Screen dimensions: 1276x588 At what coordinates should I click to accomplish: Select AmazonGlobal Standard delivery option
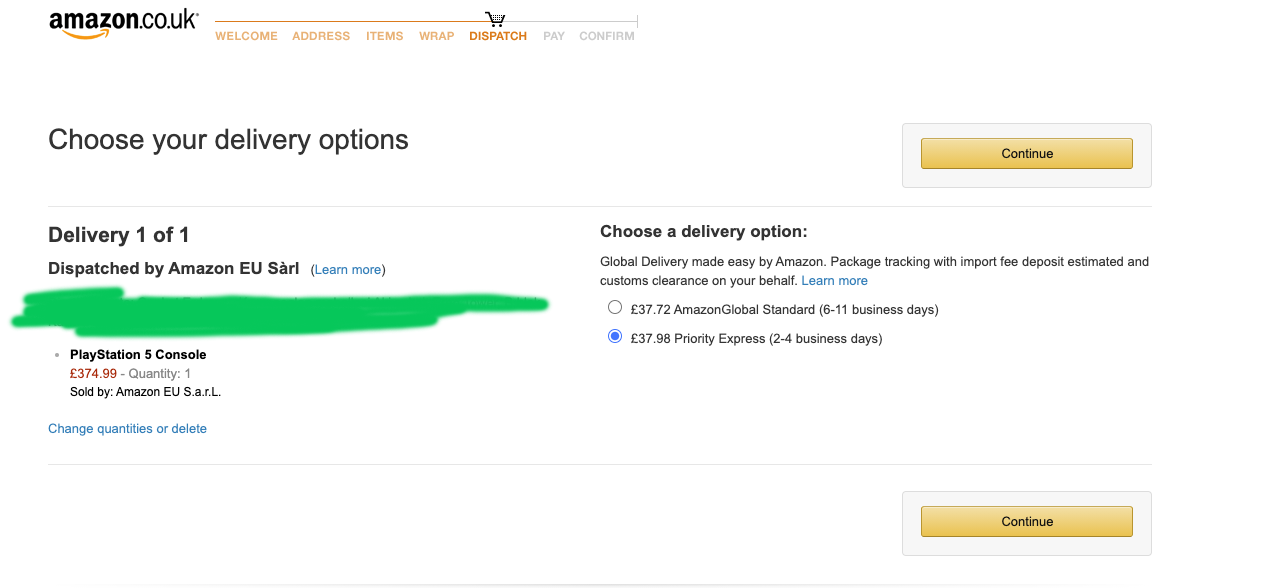pos(615,308)
